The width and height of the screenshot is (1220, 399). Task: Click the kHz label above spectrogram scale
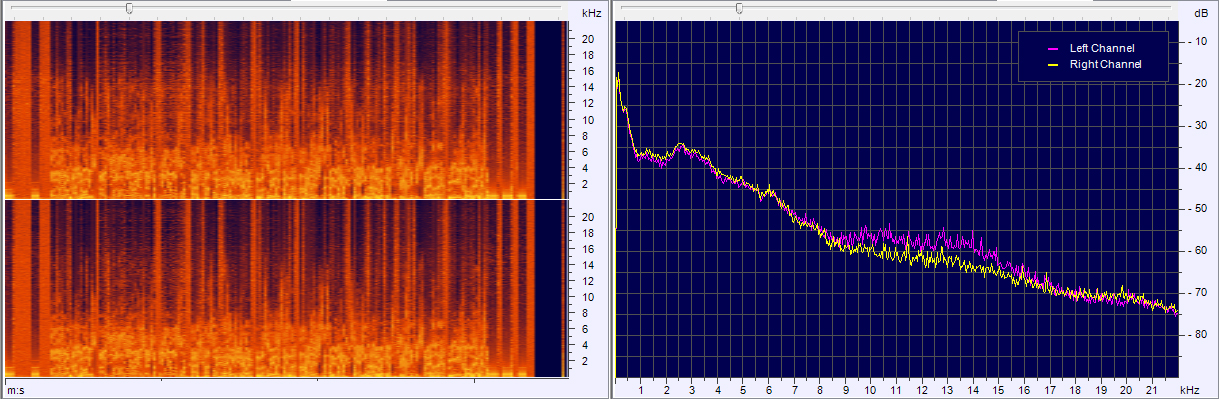[591, 13]
